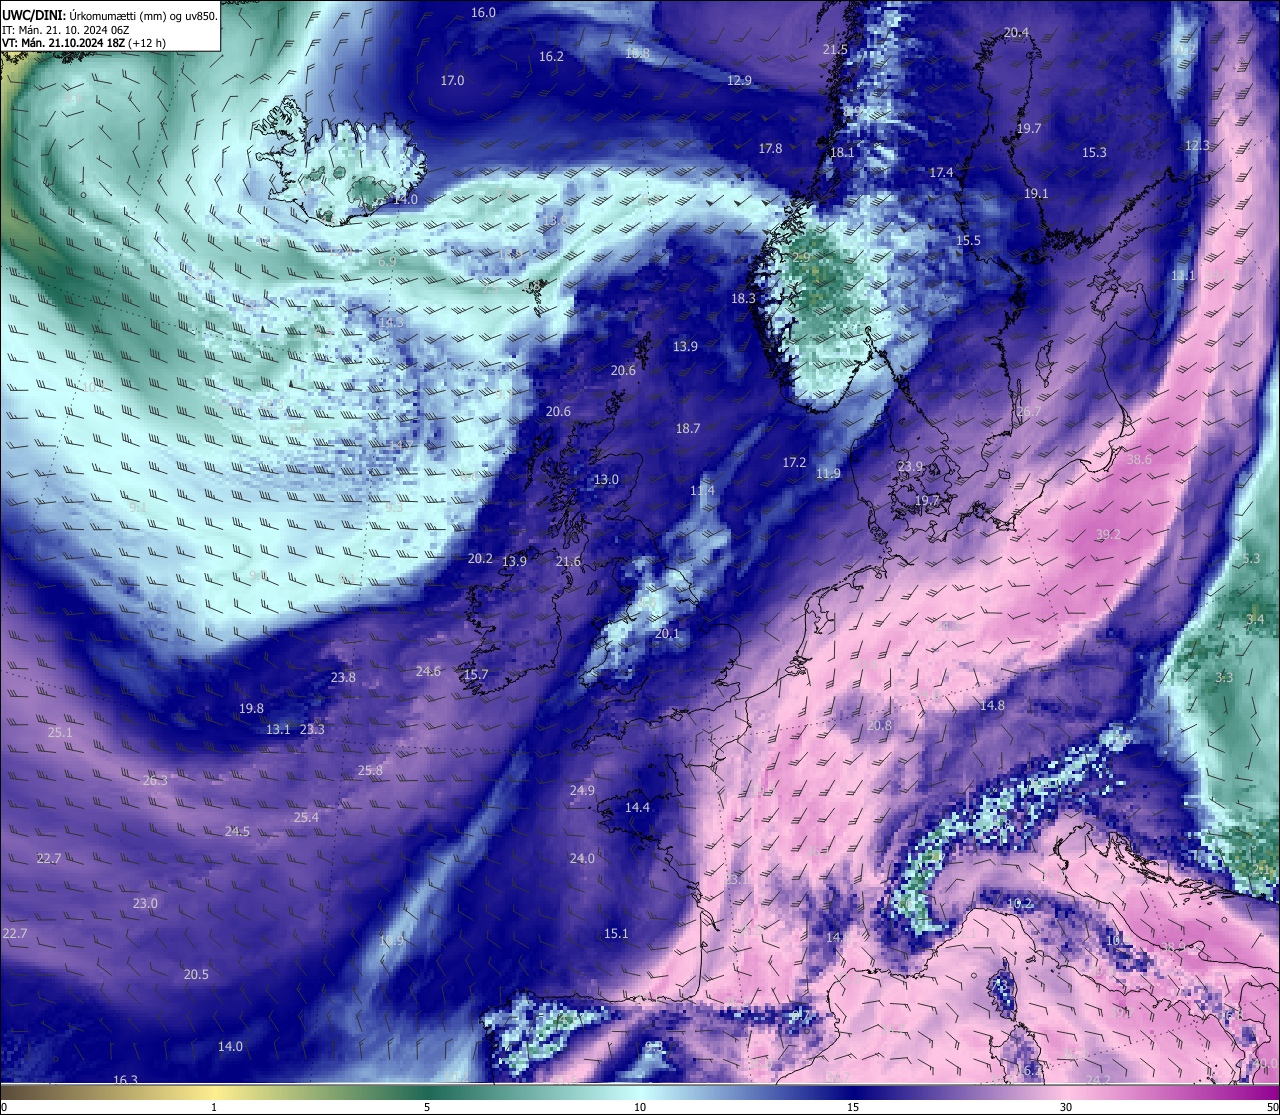Click the map value '11.9'

[828, 473]
